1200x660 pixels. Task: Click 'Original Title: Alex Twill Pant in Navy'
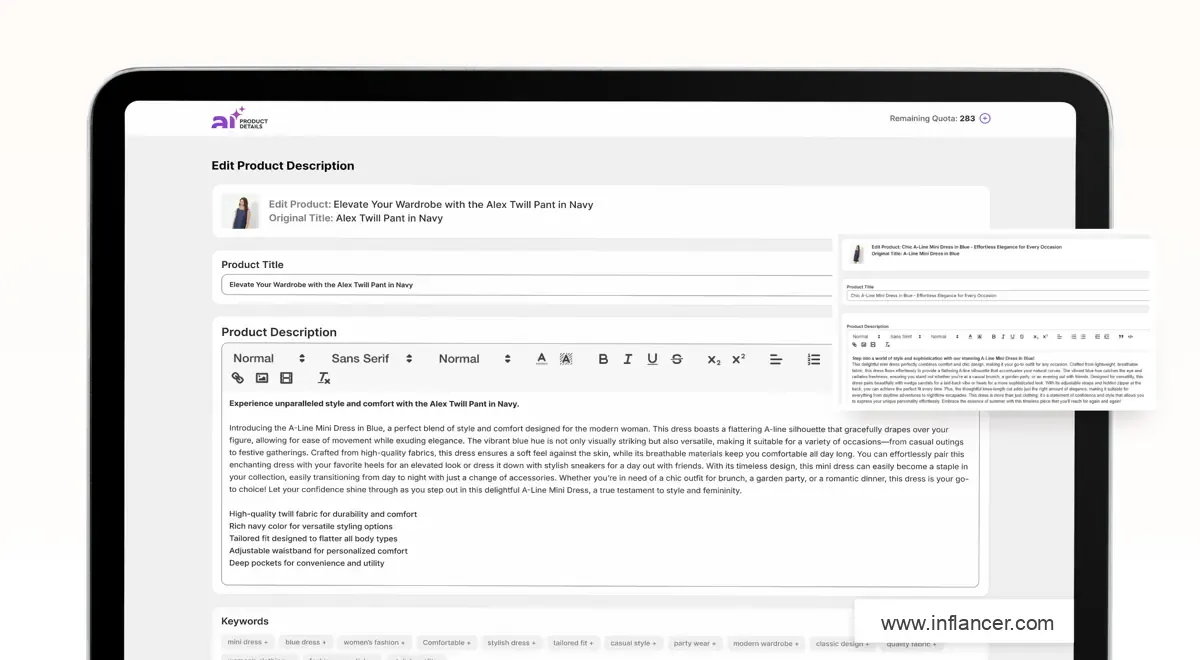point(356,218)
